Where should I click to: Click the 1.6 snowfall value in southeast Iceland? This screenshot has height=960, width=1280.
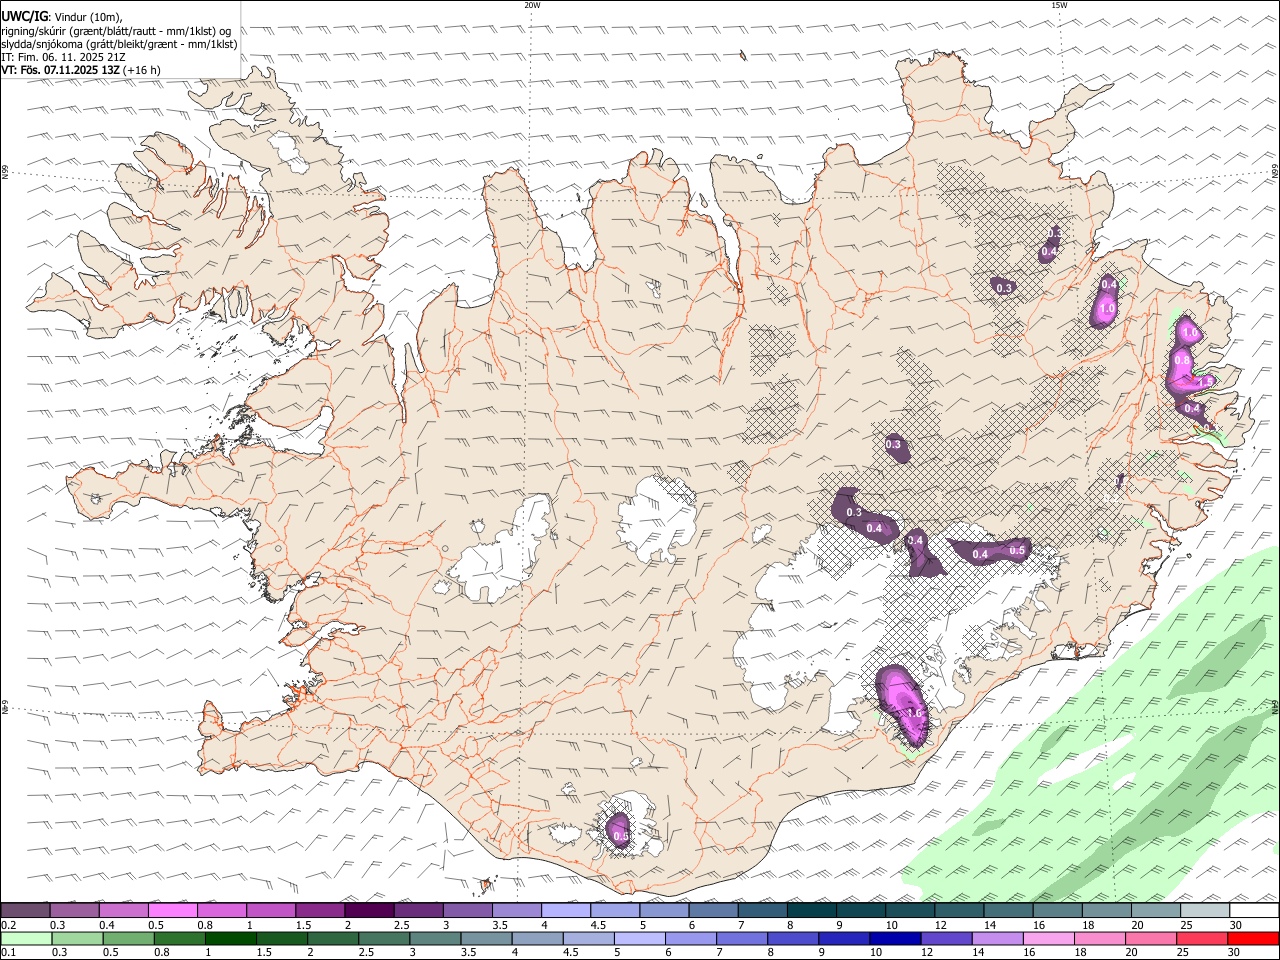(914, 712)
